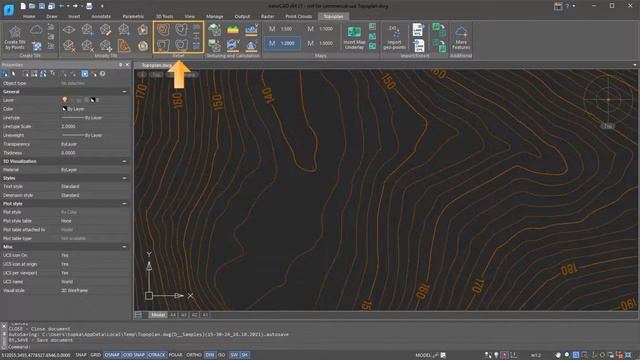
Task: Click the print icon in the quick access toolbar
Action: (x=89, y=6)
